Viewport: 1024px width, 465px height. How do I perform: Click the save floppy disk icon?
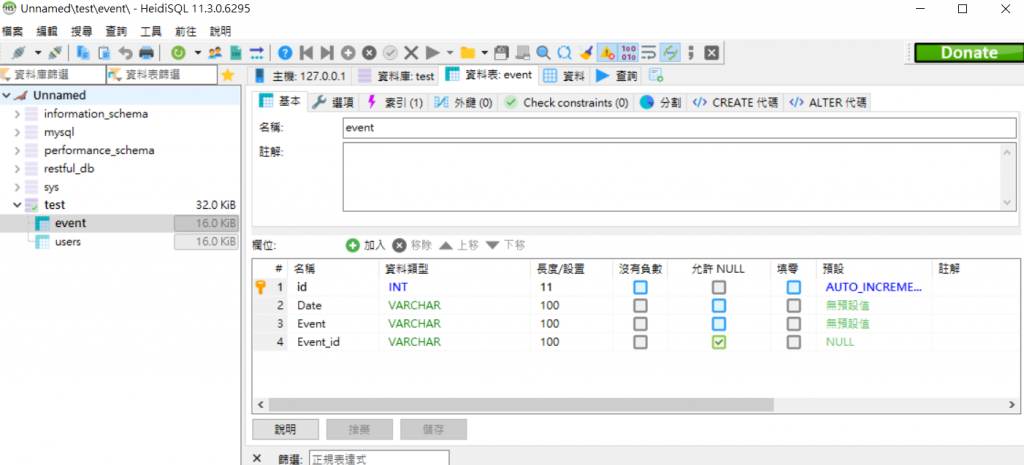point(502,52)
